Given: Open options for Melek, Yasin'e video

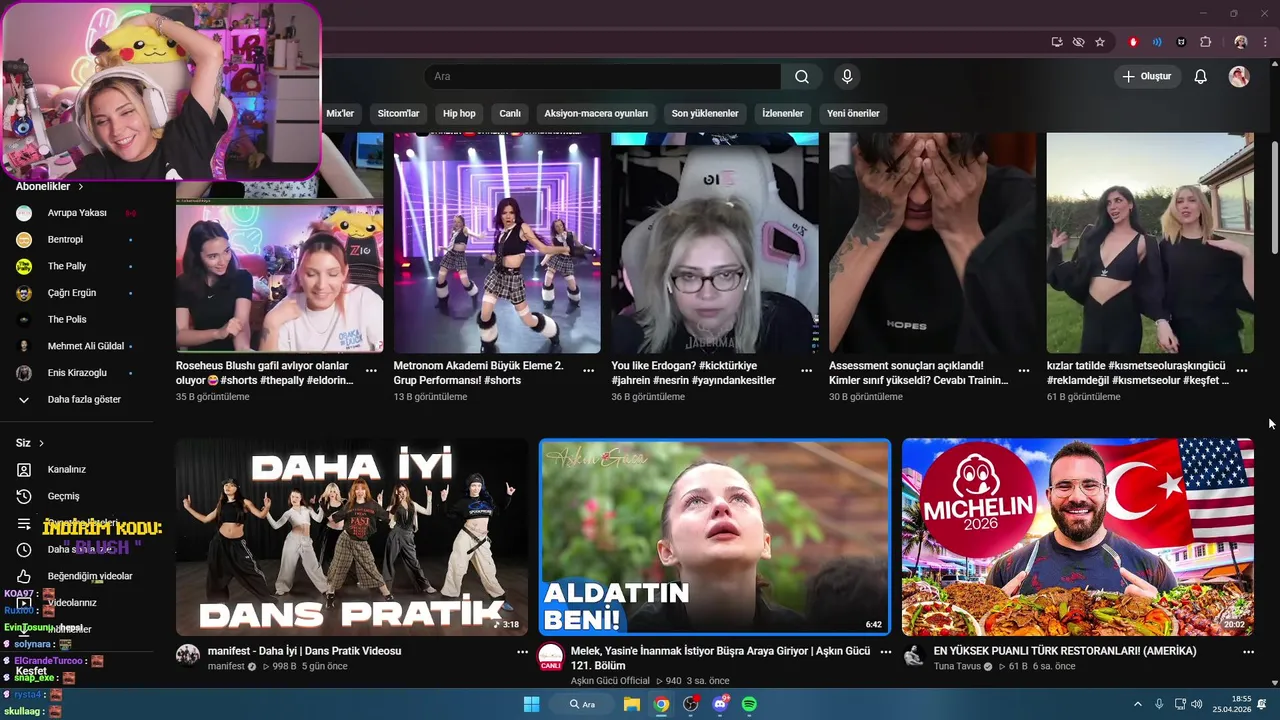Looking at the screenshot, I should click(x=885, y=651).
